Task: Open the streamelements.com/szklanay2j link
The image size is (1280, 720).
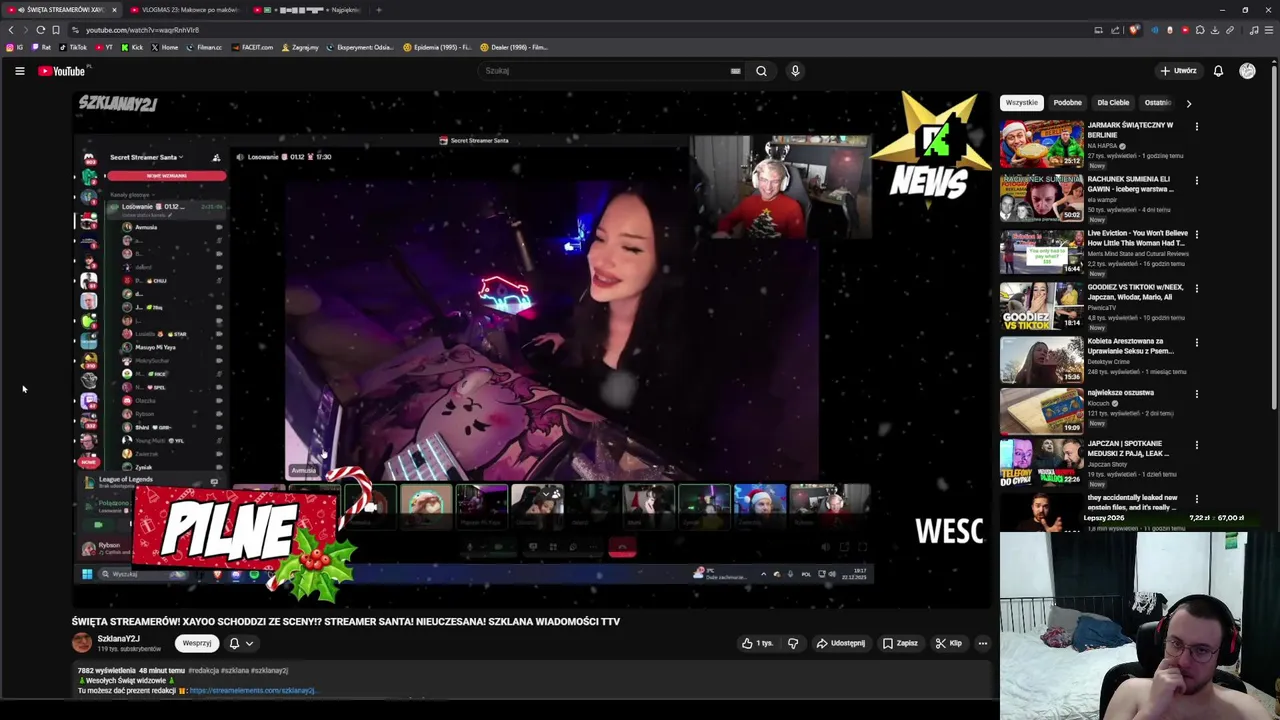Action: (252, 691)
